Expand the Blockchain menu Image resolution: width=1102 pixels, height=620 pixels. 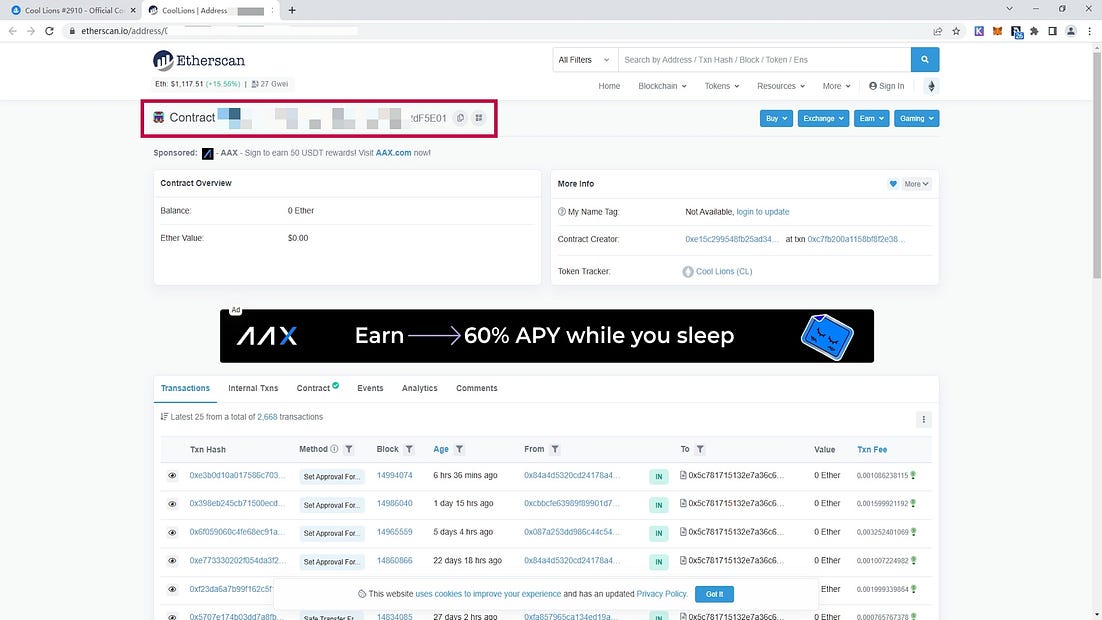tap(662, 86)
